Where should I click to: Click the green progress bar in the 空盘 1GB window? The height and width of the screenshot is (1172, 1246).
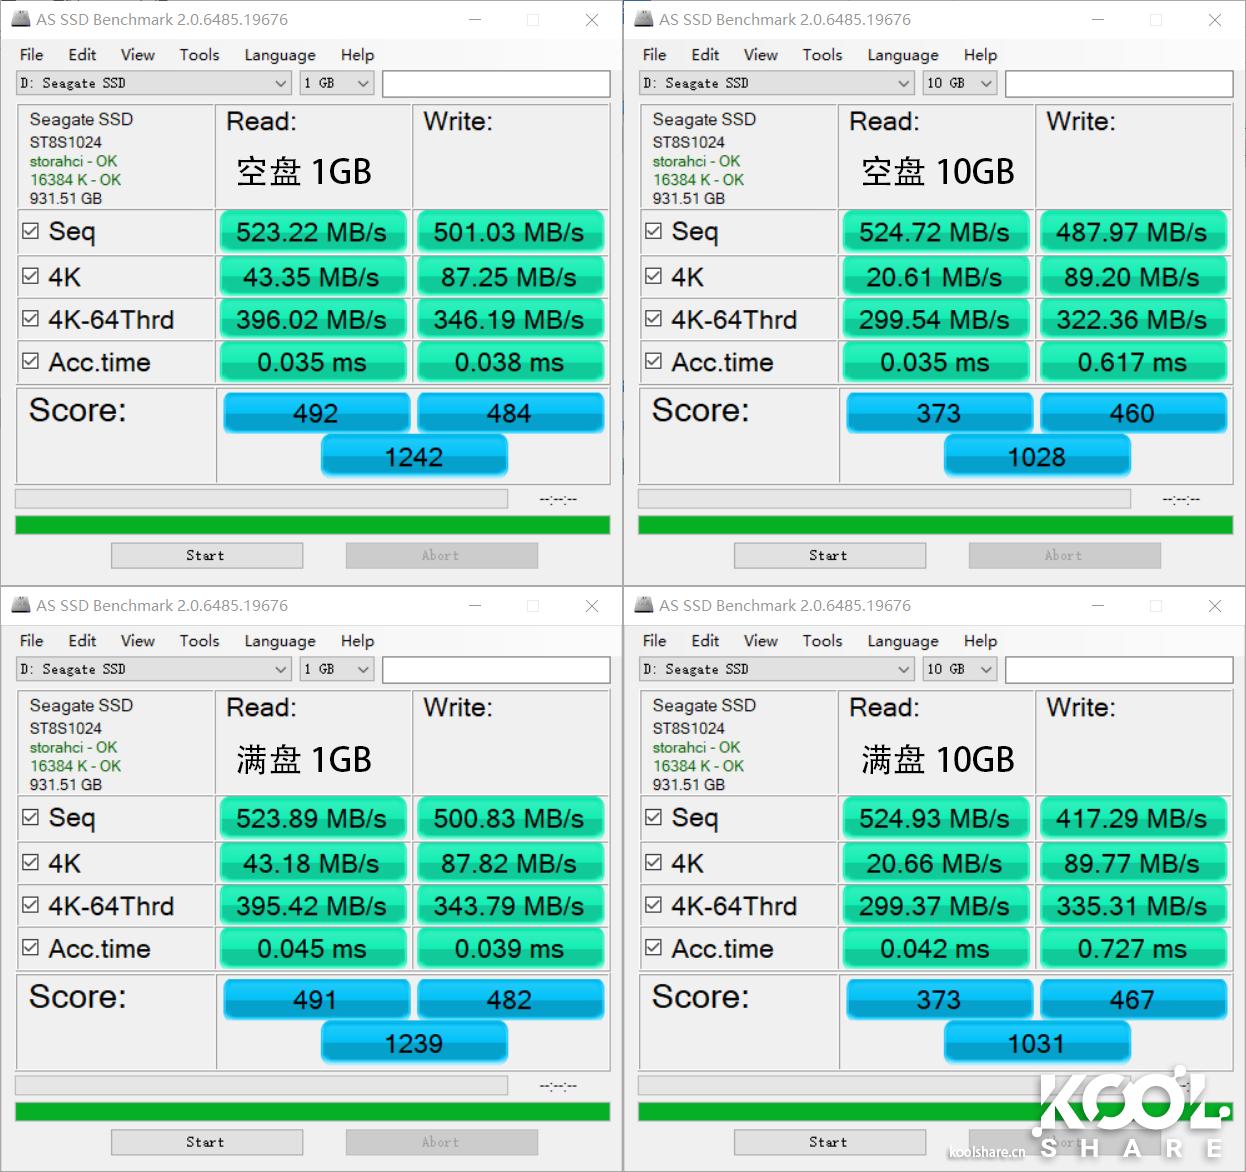point(312,525)
